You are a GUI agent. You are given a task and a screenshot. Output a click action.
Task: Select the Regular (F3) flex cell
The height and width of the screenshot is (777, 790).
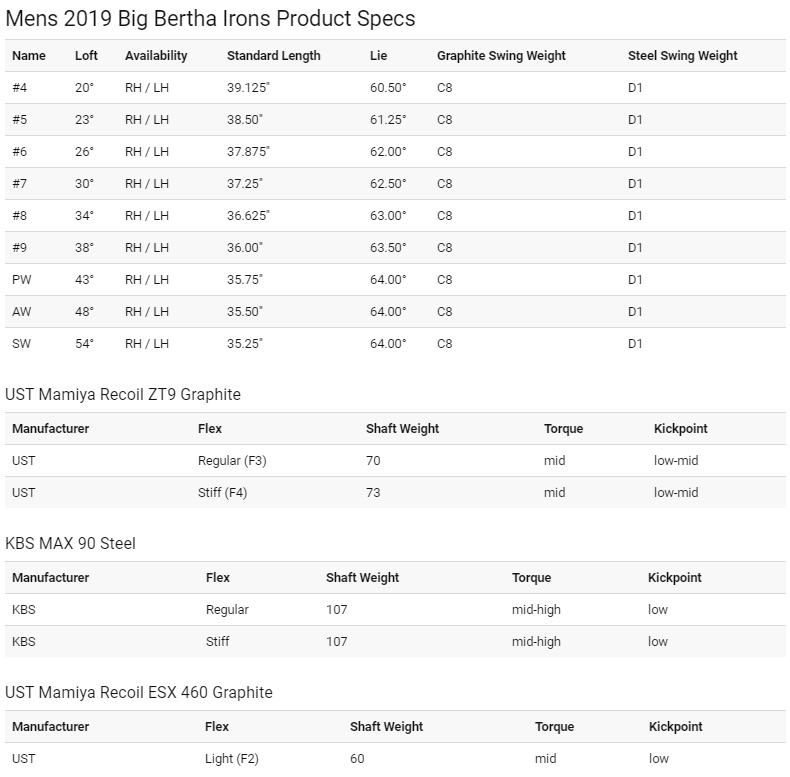[232, 461]
